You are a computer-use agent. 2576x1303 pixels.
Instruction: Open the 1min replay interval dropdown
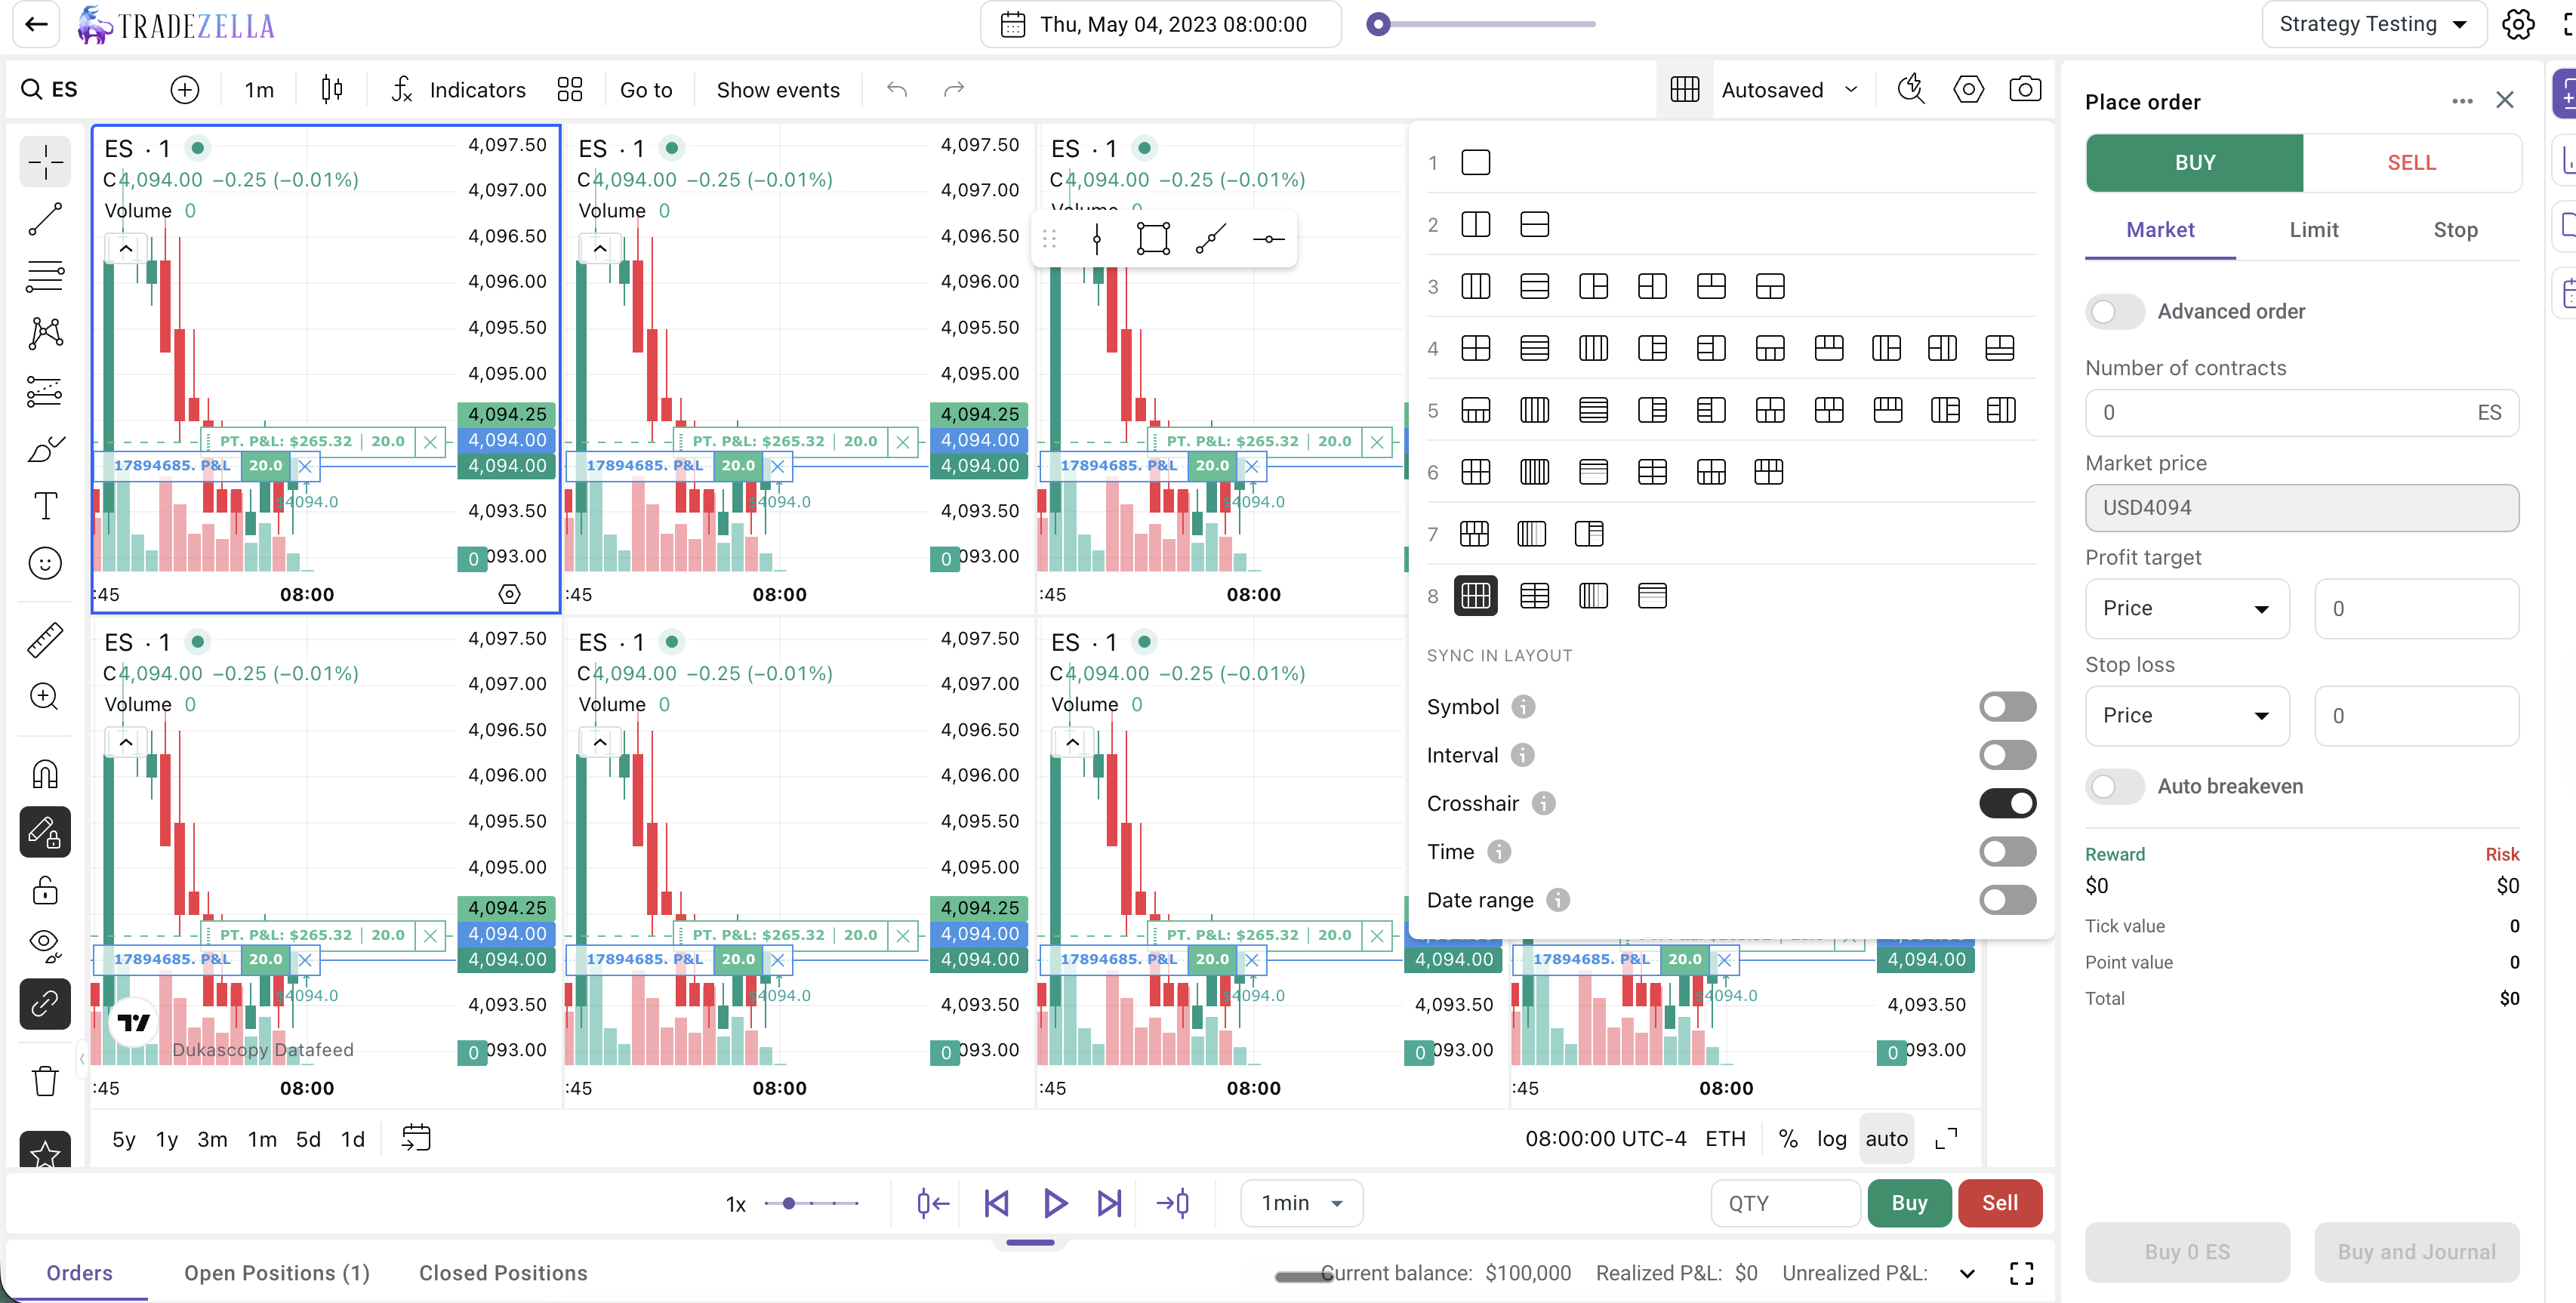click(x=1301, y=1203)
